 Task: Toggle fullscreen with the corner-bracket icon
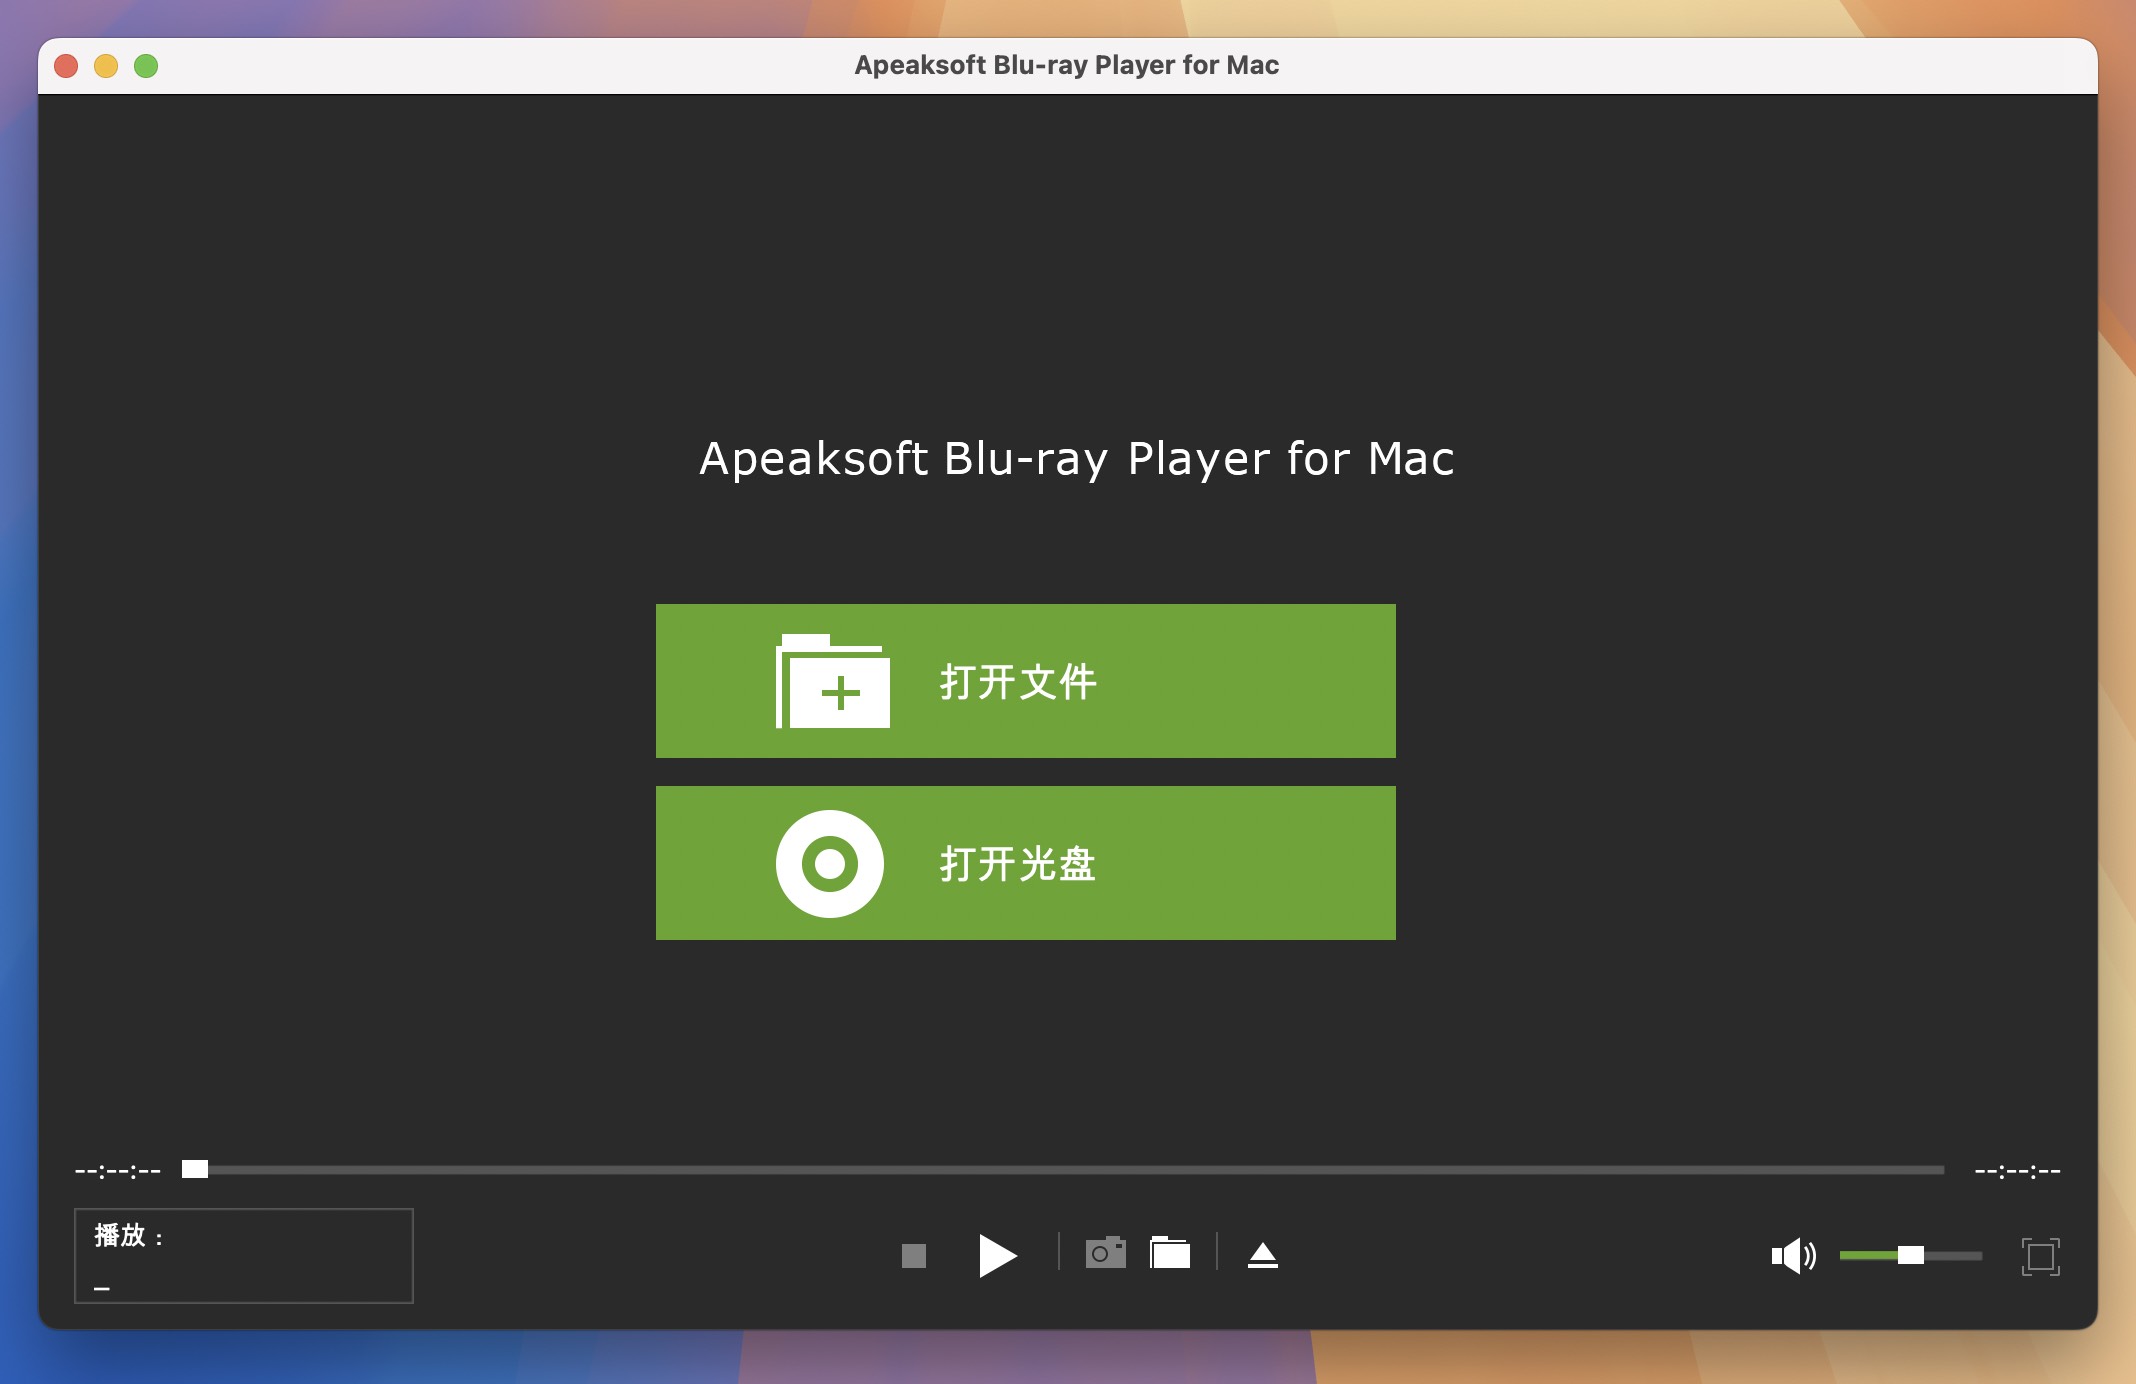tap(2041, 1257)
